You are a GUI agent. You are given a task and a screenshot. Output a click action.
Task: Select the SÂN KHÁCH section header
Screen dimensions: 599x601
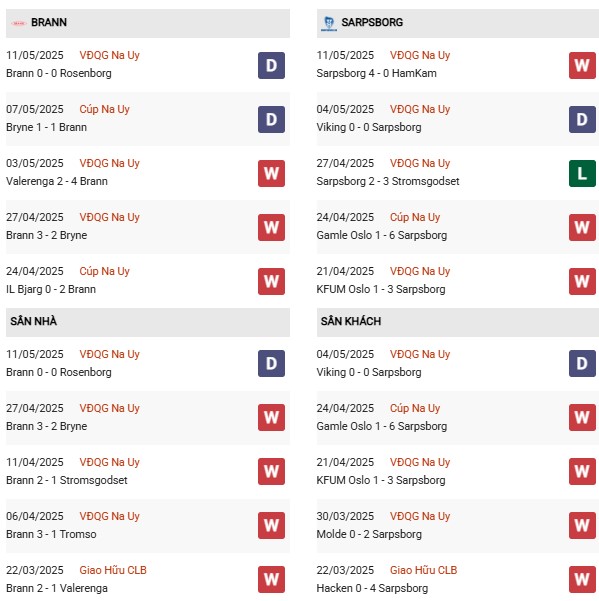click(458, 322)
